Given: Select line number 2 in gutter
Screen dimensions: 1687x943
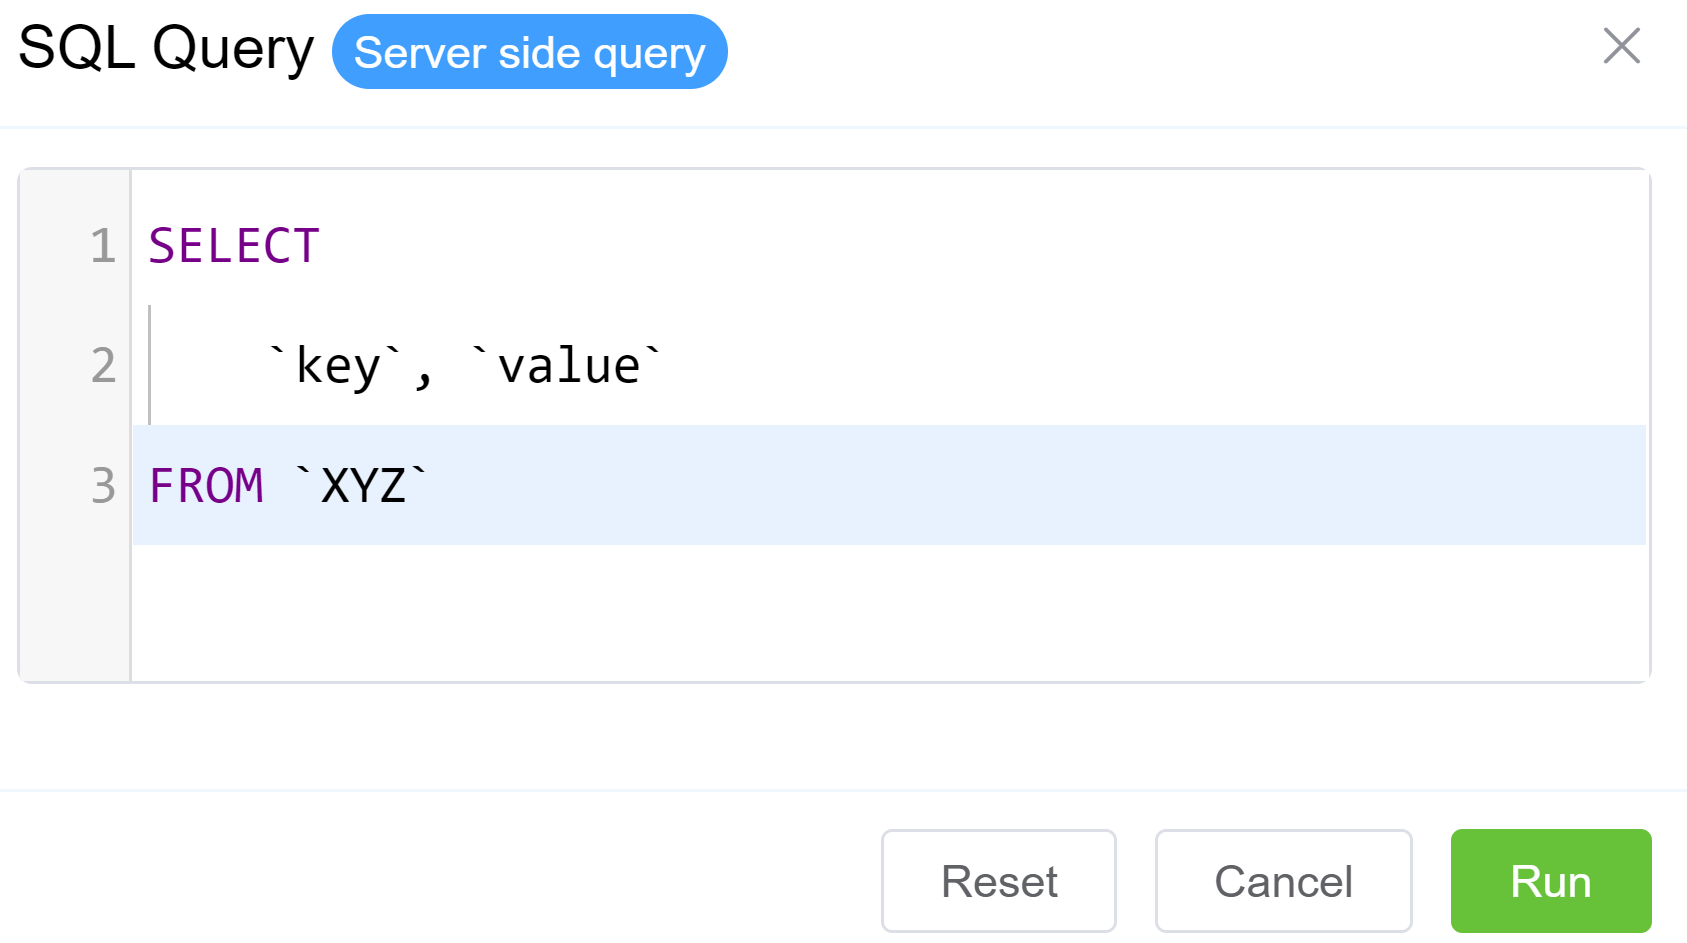Looking at the screenshot, I should point(103,366).
